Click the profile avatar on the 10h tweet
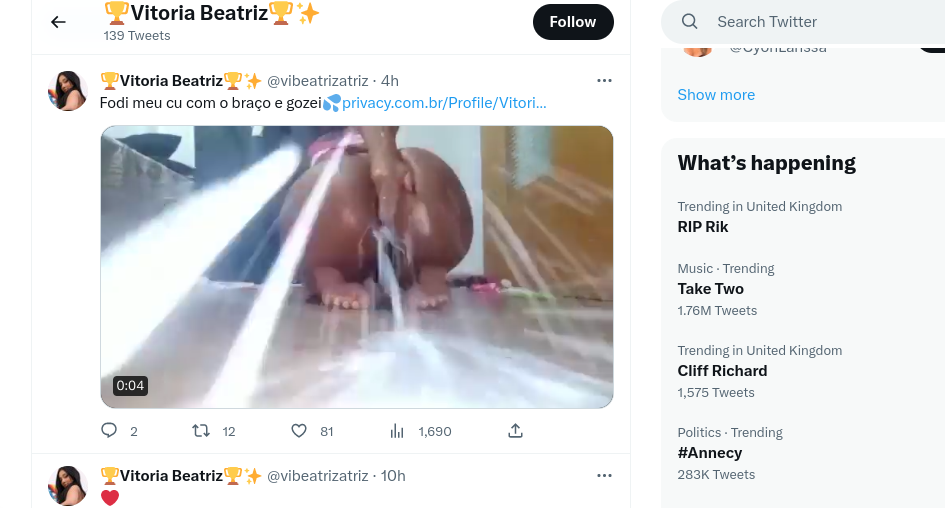 pyautogui.click(x=68, y=485)
